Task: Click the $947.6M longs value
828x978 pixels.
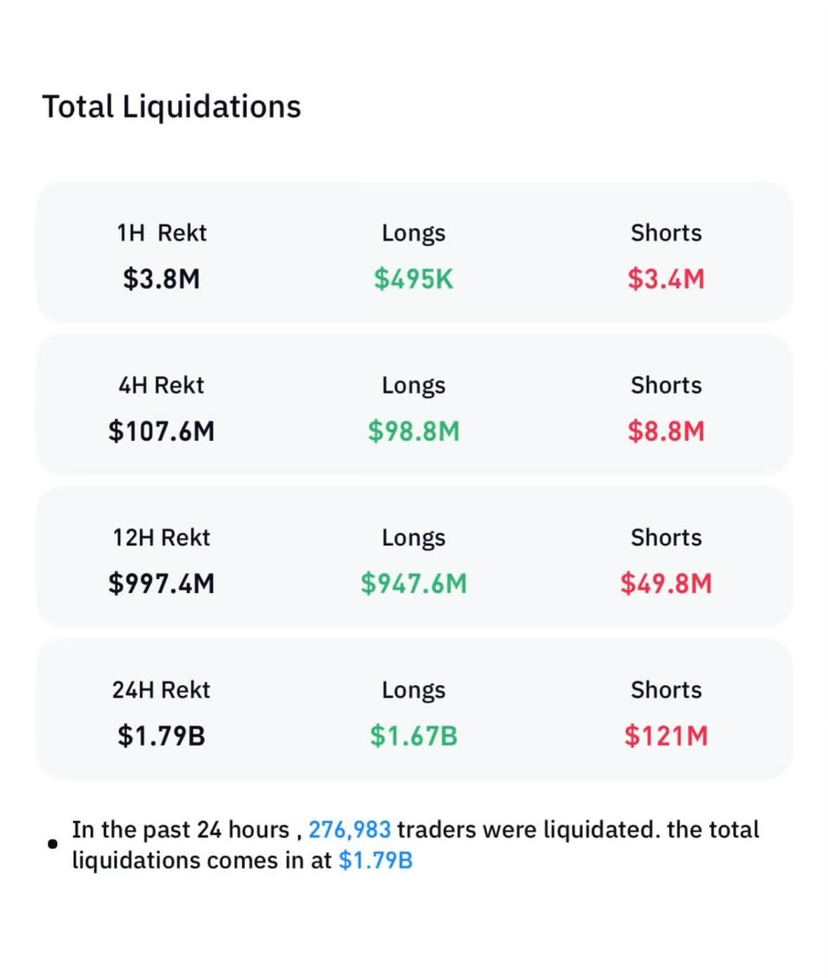Action: pos(413,583)
